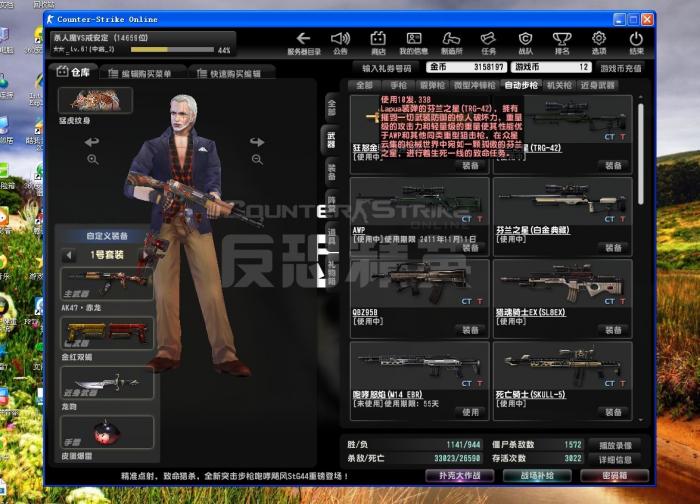
Task: Open the 咆哮怒焰 (M14 EBR) name link
Action: (x=387, y=395)
